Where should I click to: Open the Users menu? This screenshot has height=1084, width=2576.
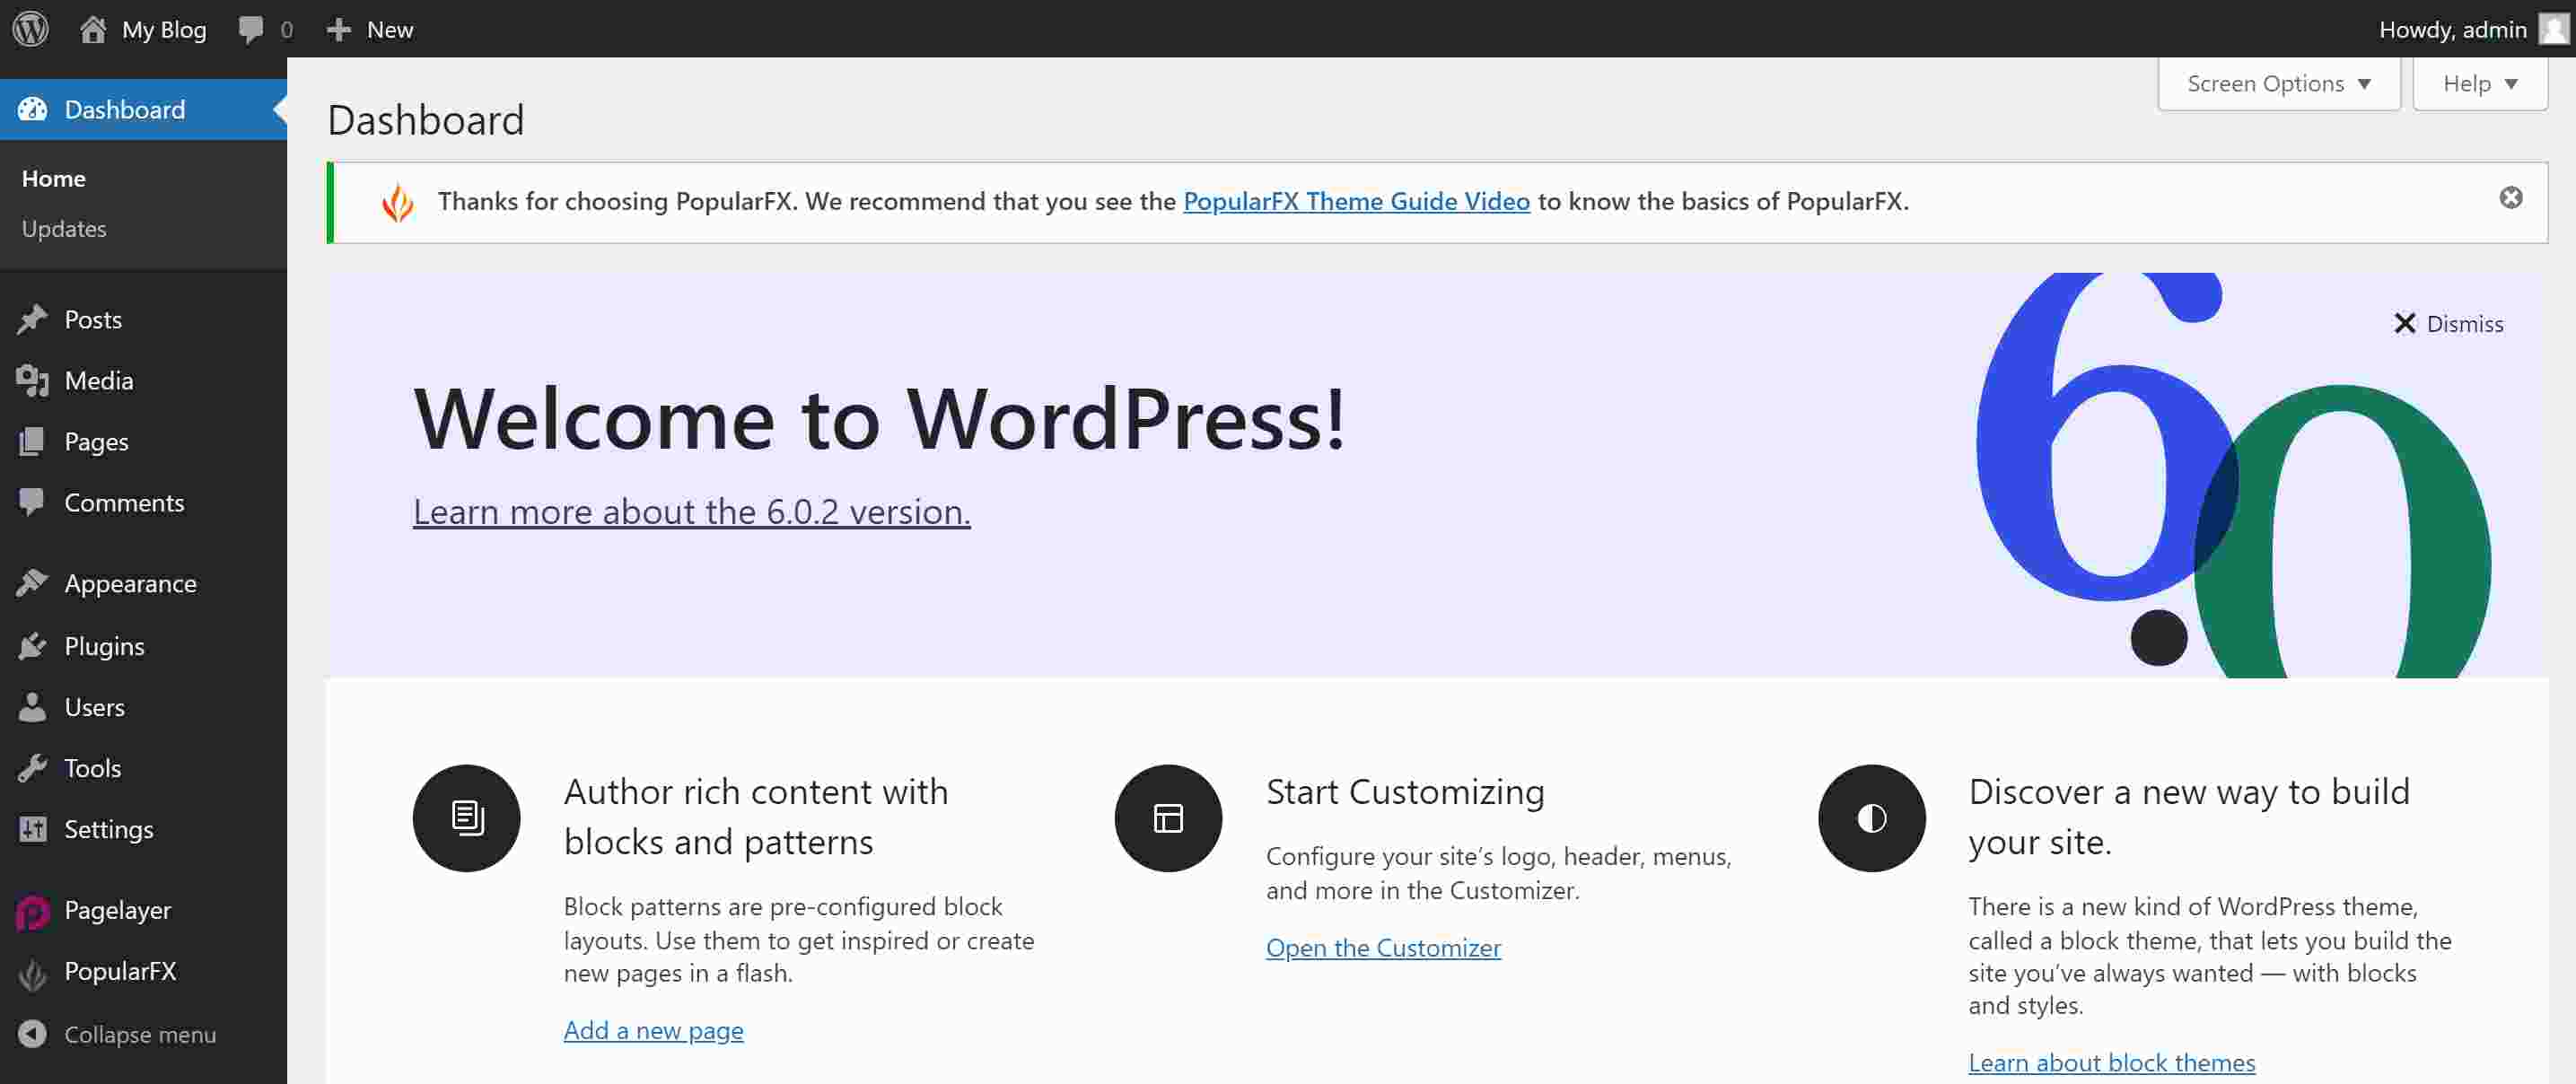(x=143, y=707)
